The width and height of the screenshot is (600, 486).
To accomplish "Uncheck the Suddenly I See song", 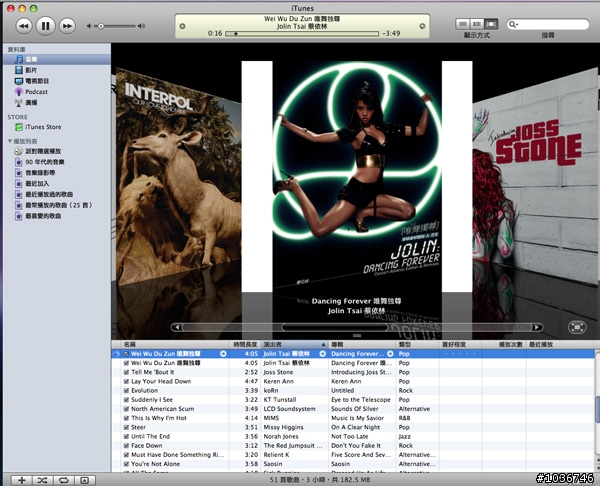I will click(126, 400).
